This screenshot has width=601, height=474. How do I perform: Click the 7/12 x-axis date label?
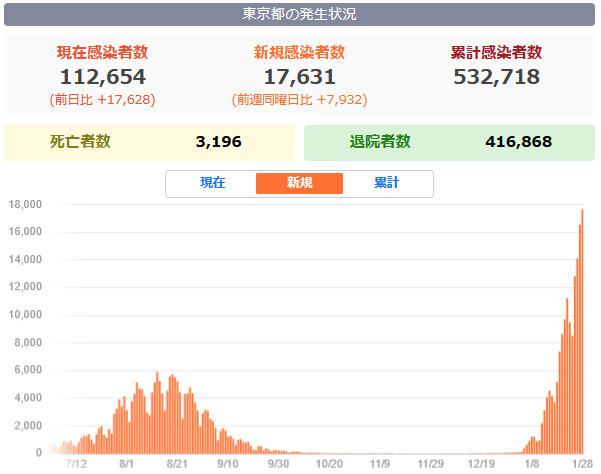coord(76,464)
